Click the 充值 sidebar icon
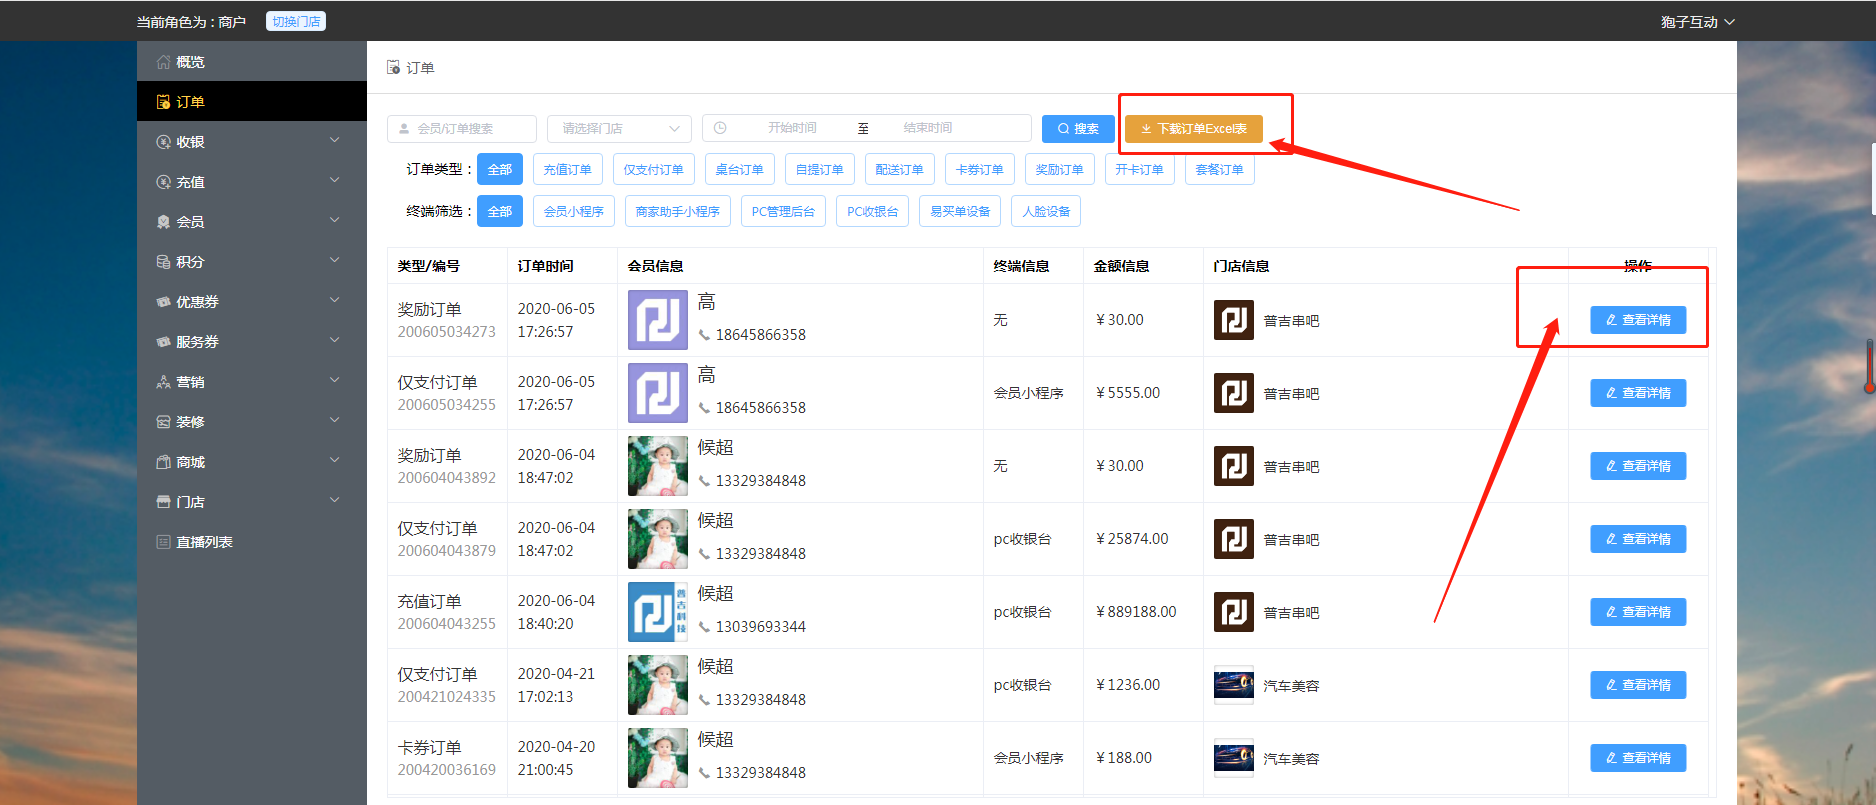Image resolution: width=1876 pixels, height=805 pixels. 163,182
